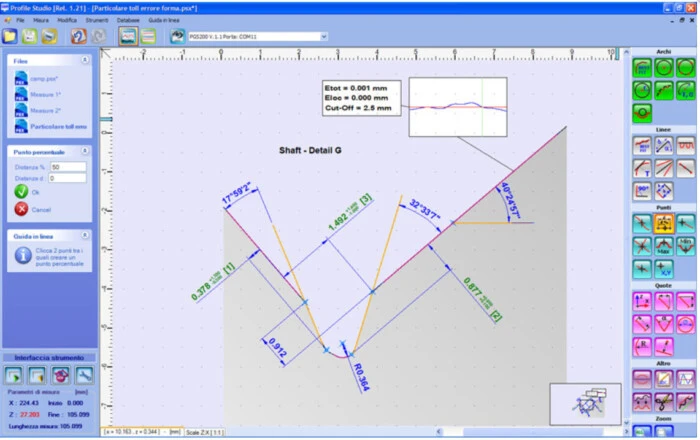Click the green Ok button

click(x=22, y=192)
